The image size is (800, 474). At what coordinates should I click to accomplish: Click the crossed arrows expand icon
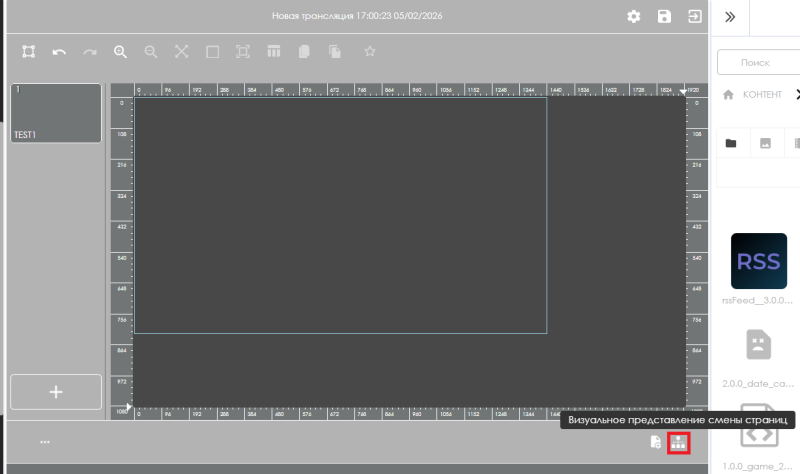pos(181,51)
